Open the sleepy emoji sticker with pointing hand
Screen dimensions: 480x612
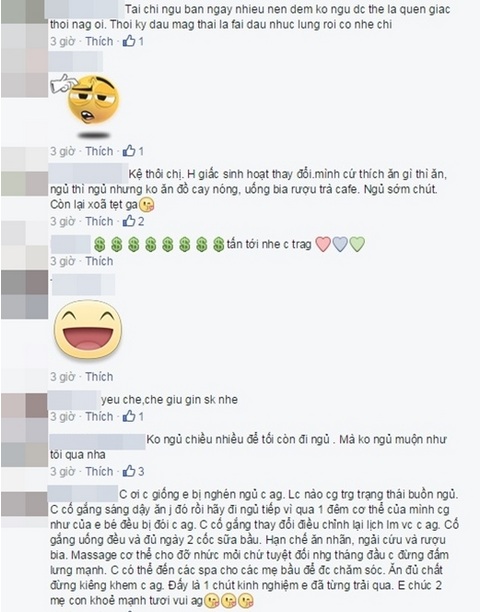pyautogui.click(x=87, y=105)
